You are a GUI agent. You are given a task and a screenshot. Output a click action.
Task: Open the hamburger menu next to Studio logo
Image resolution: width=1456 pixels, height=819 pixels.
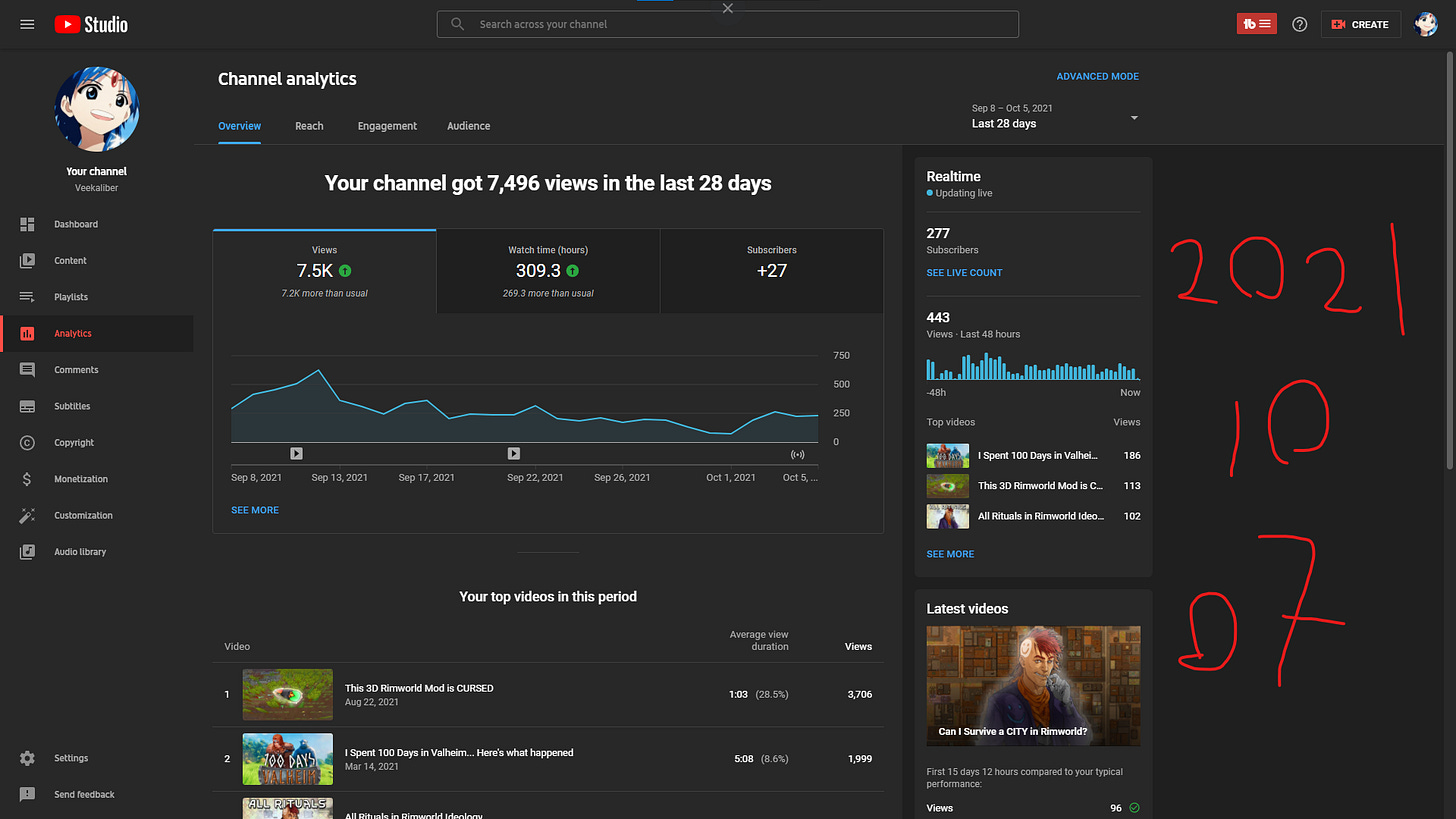coord(27,24)
